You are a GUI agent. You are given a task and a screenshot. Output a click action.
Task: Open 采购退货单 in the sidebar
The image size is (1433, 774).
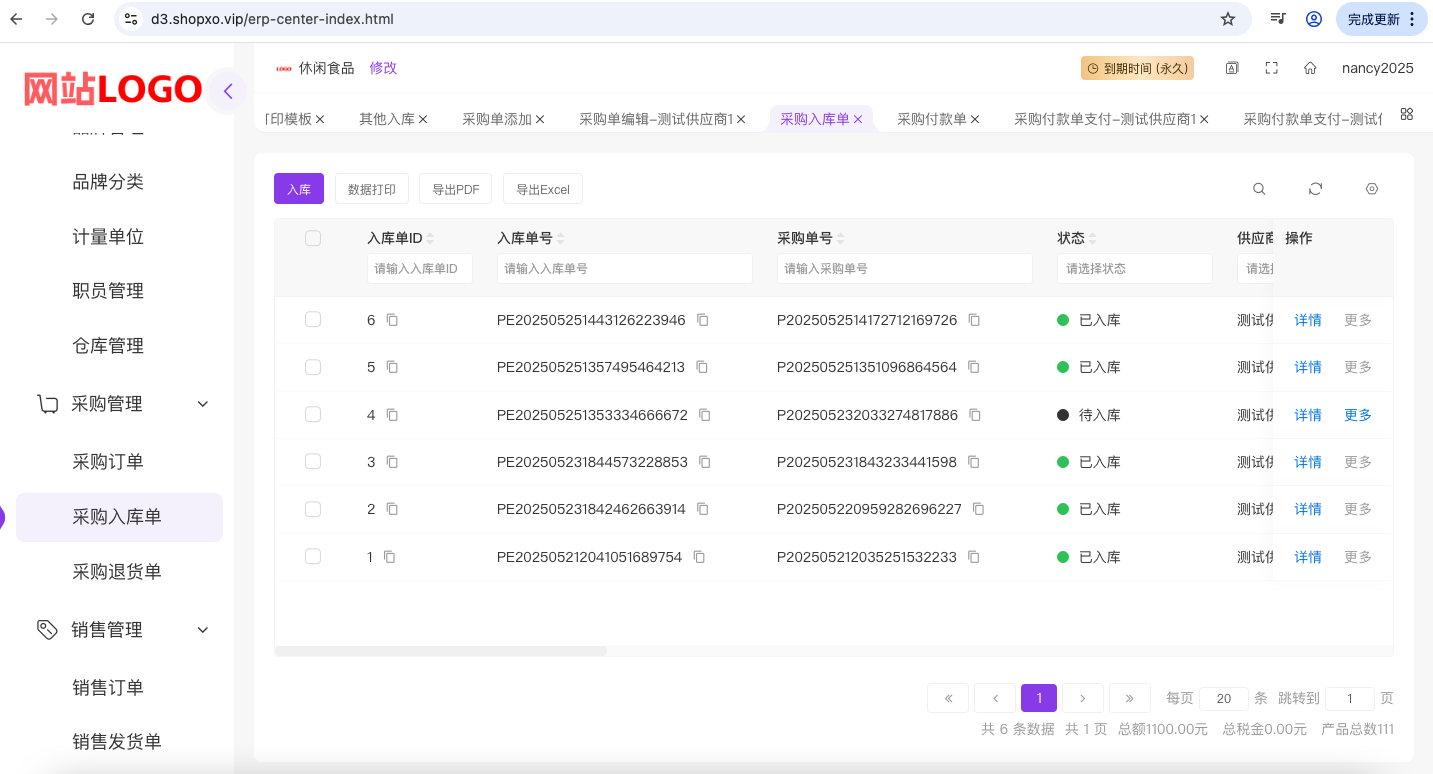point(117,572)
